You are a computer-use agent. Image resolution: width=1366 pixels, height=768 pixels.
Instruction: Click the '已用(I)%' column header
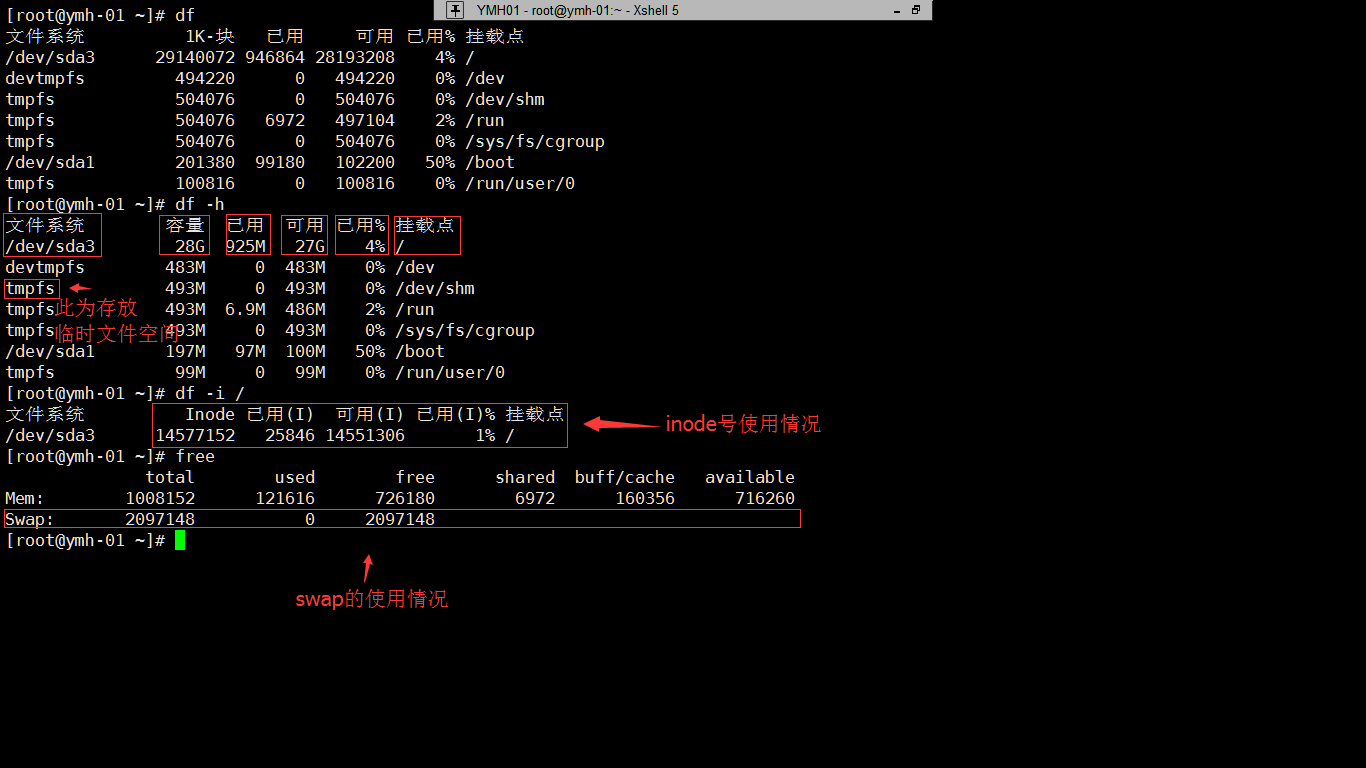click(456, 414)
